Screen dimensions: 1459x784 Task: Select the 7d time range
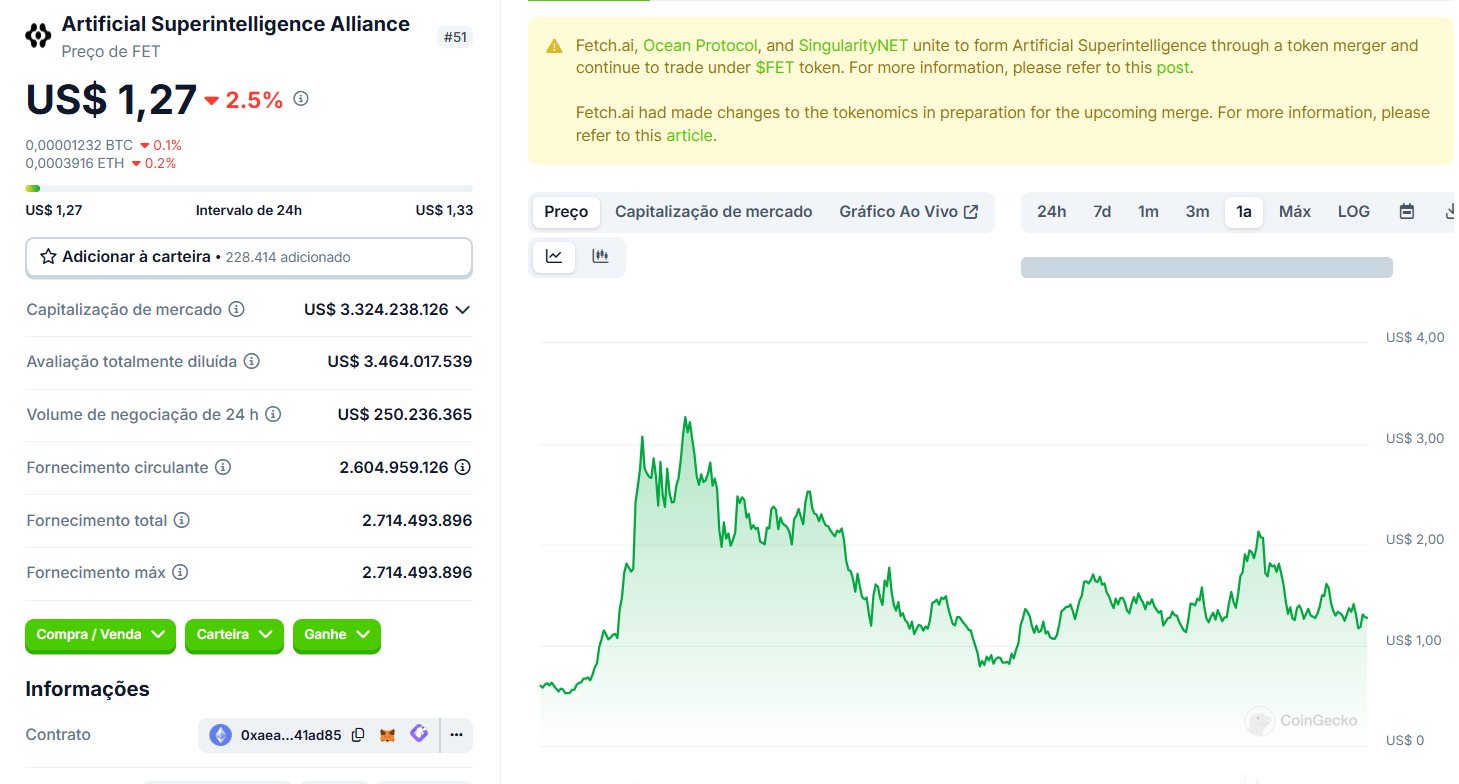point(1102,212)
